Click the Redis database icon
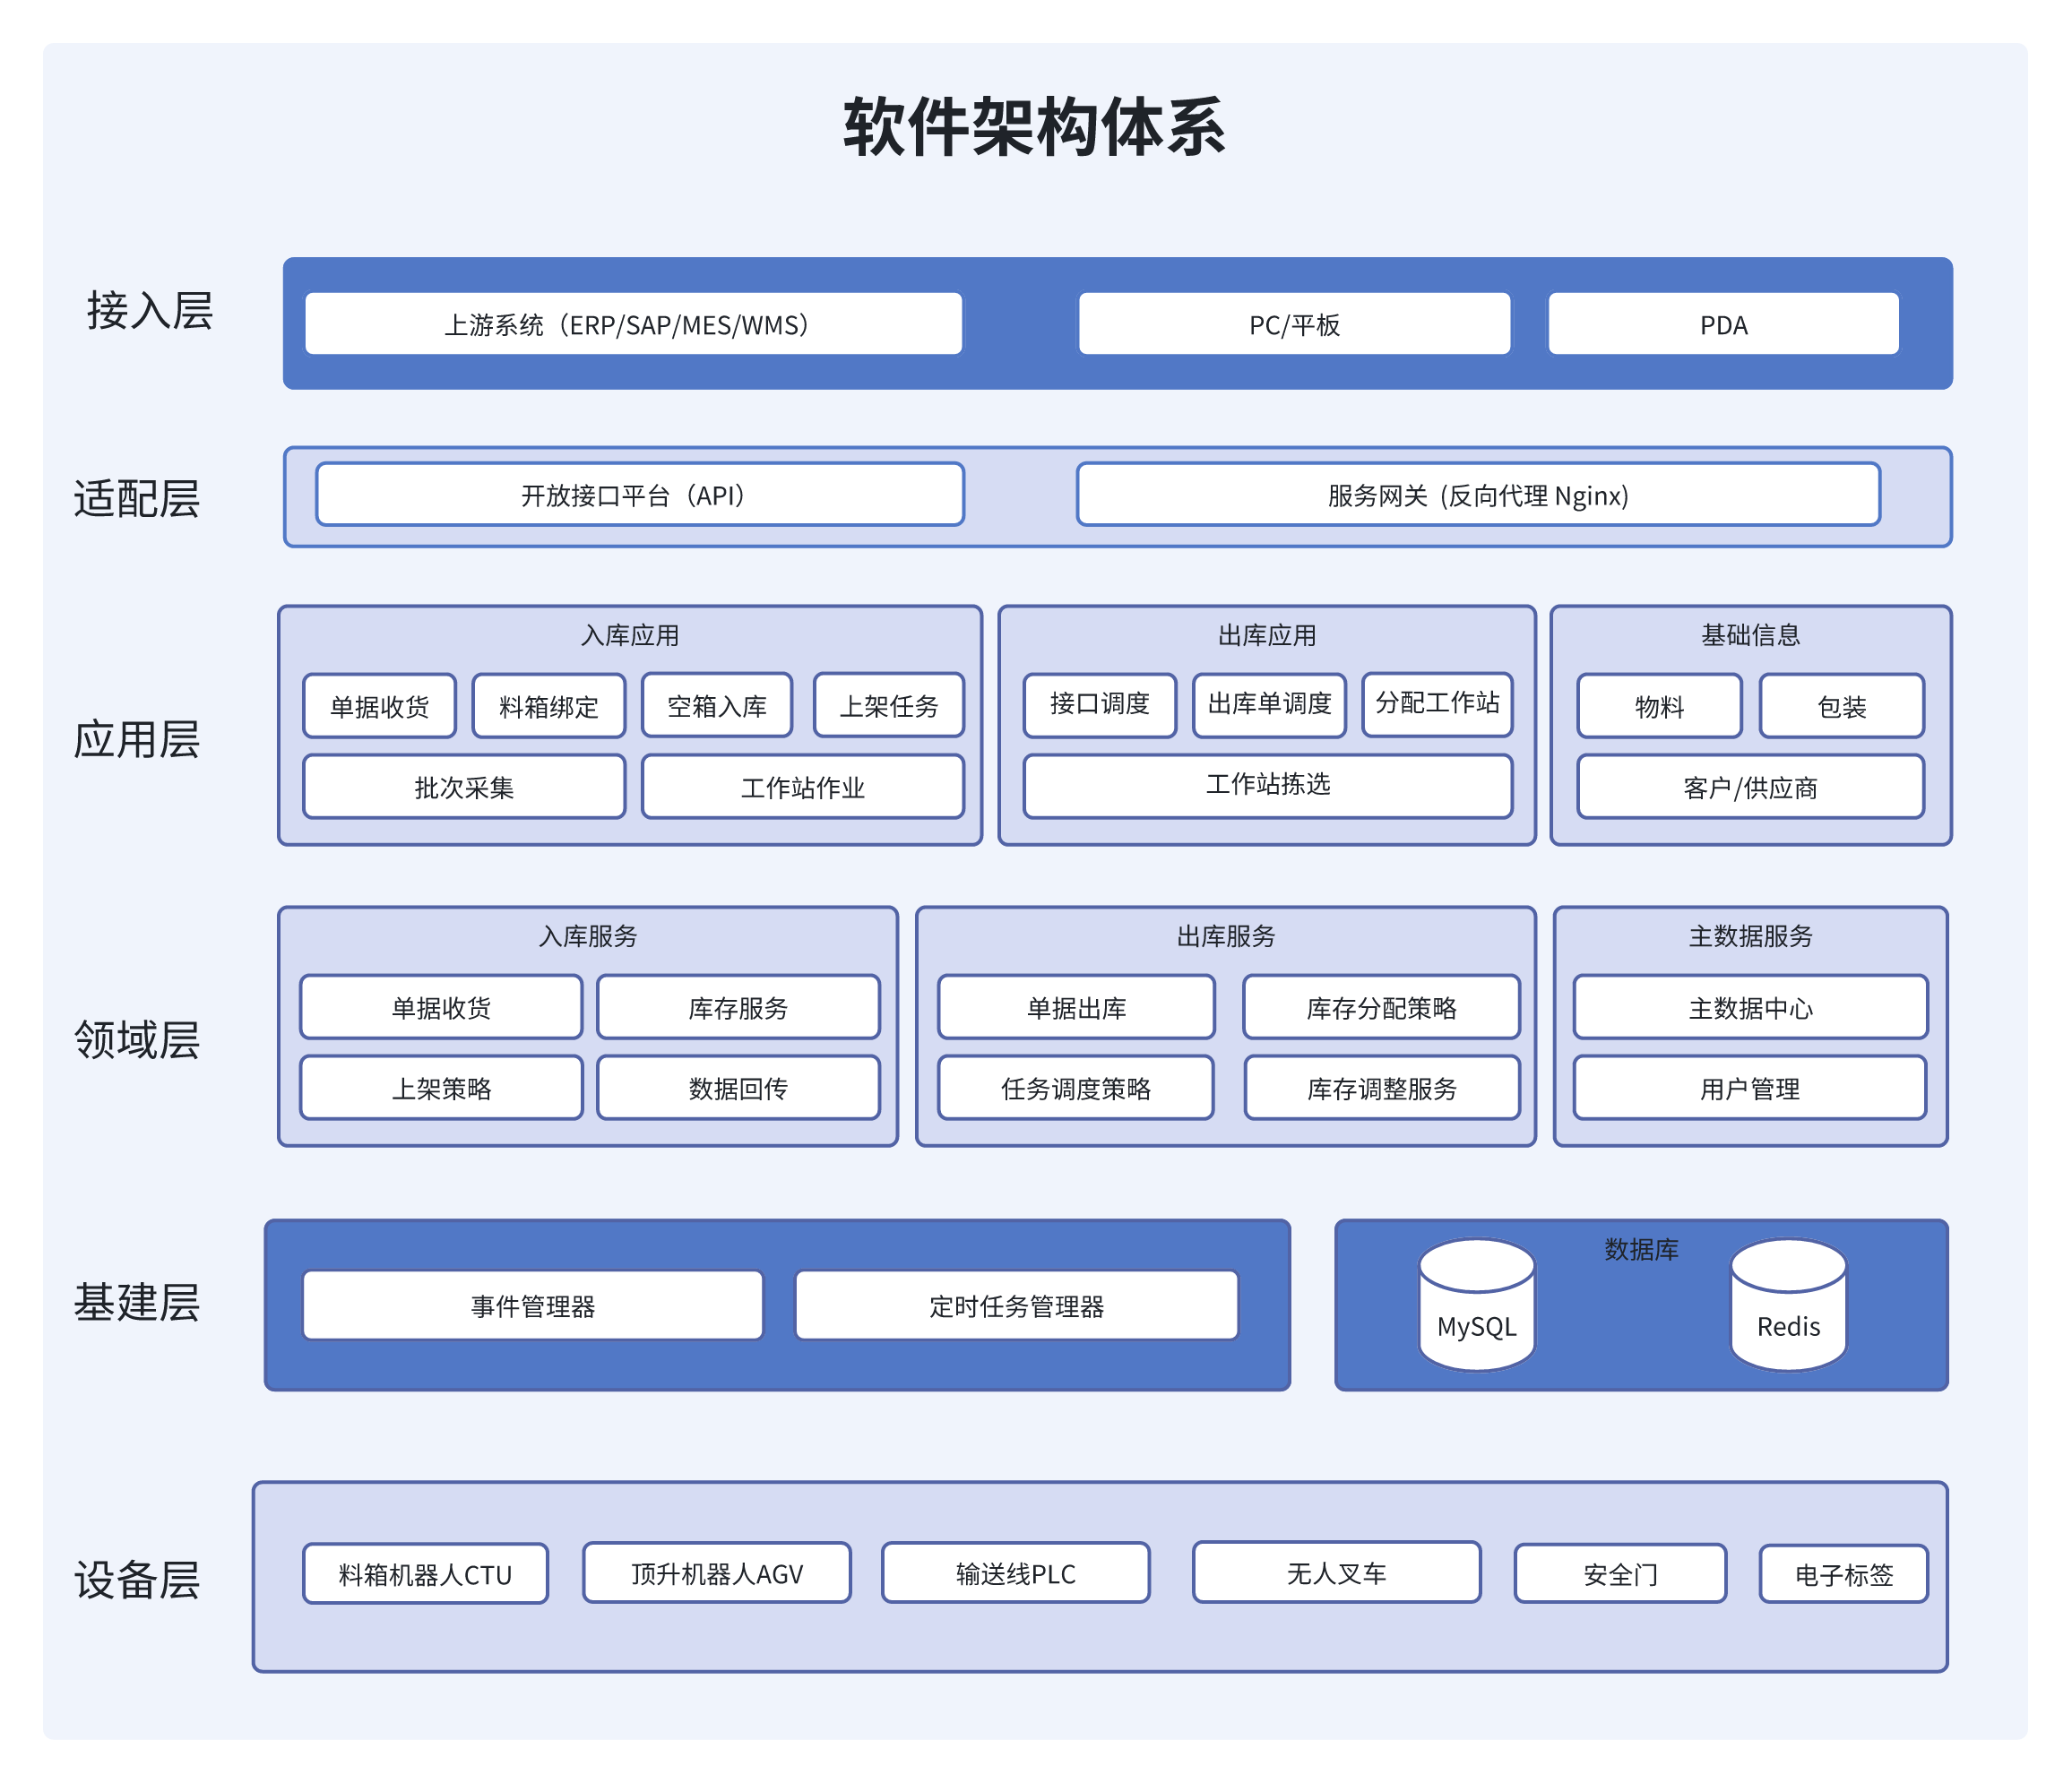 [1789, 1305]
